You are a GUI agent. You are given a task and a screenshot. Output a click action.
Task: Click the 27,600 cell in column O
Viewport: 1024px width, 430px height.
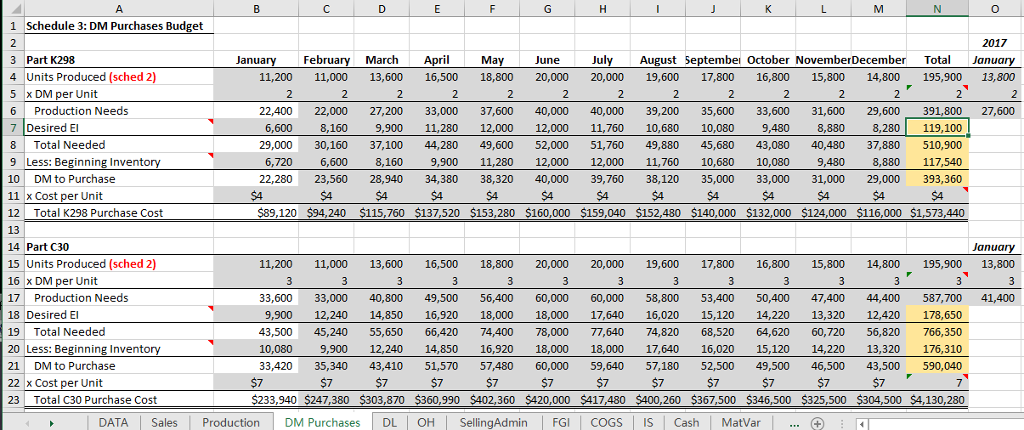(995, 110)
